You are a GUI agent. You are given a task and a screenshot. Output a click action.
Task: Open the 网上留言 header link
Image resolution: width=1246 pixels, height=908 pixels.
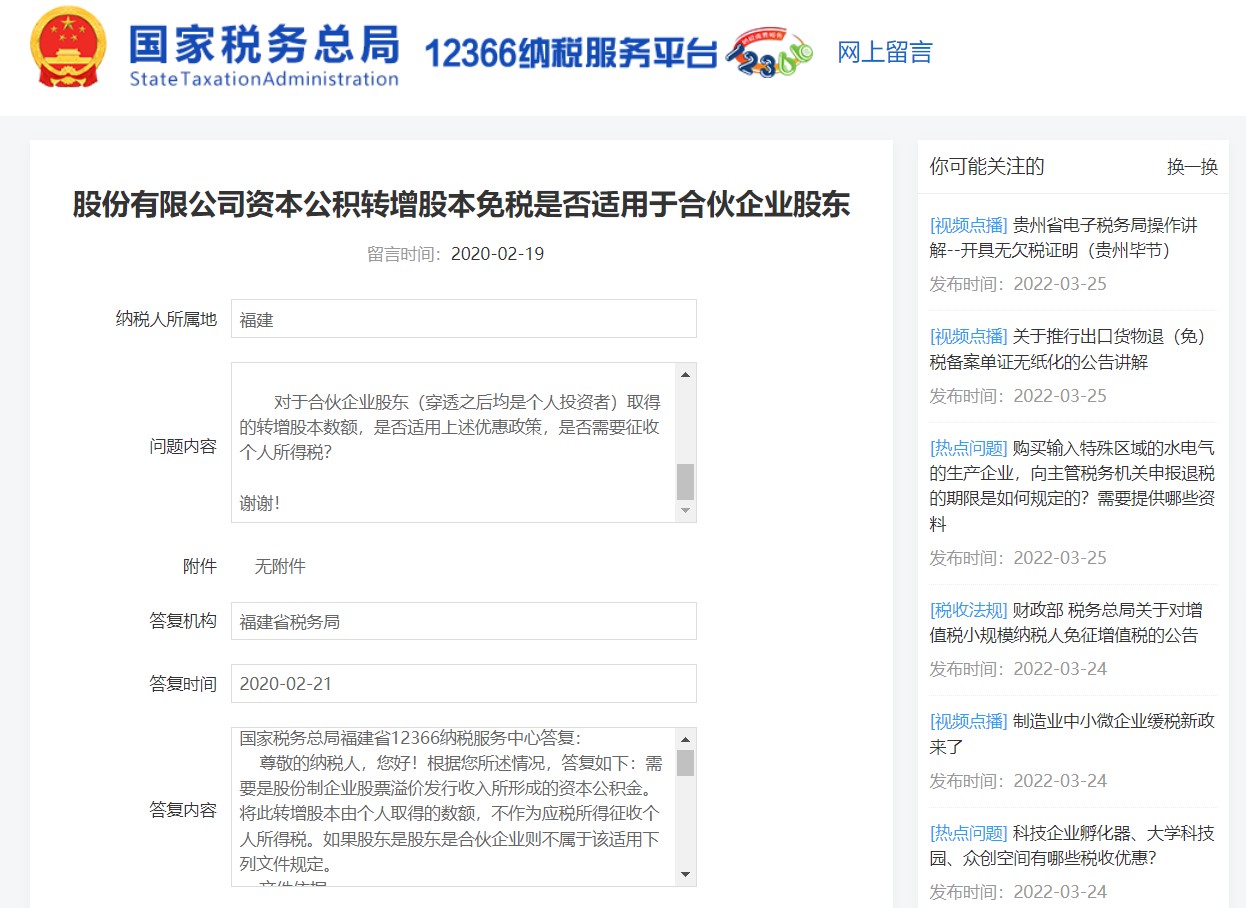click(x=884, y=52)
